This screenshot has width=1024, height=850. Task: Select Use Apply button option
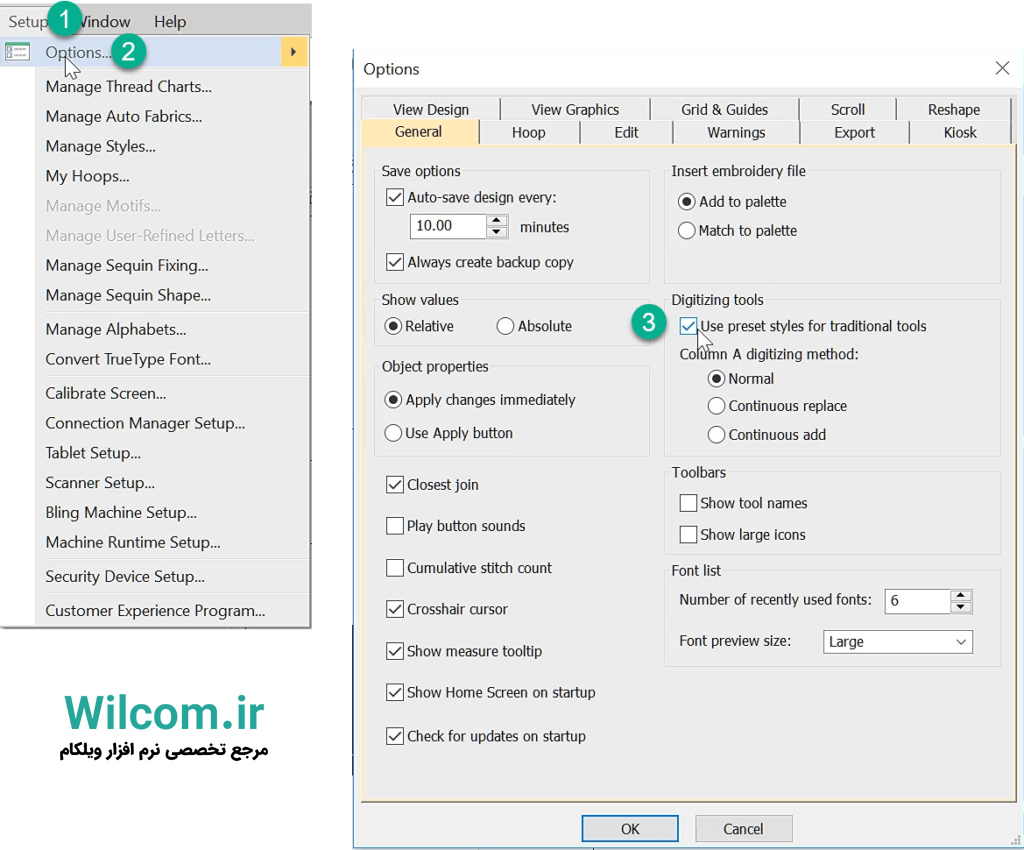click(x=393, y=433)
